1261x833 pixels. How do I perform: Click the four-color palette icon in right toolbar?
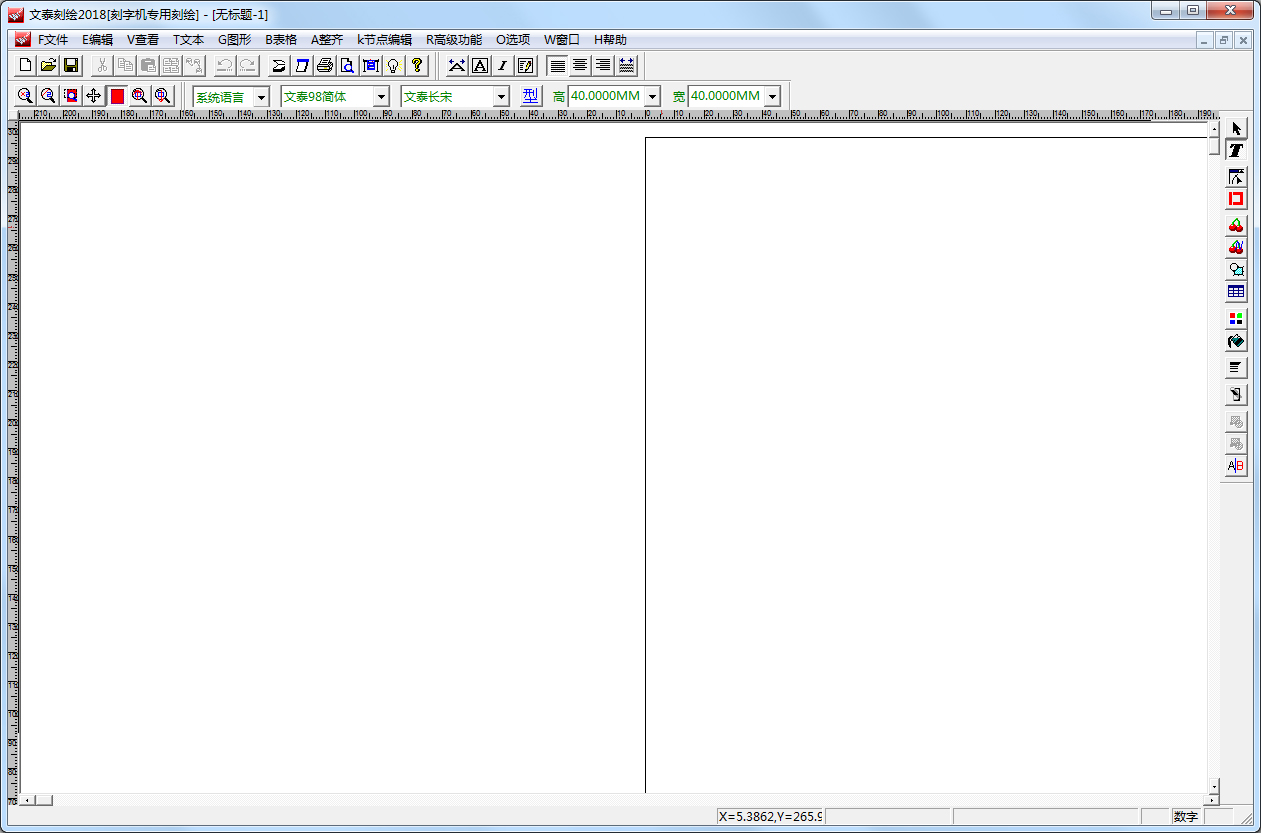1236,319
